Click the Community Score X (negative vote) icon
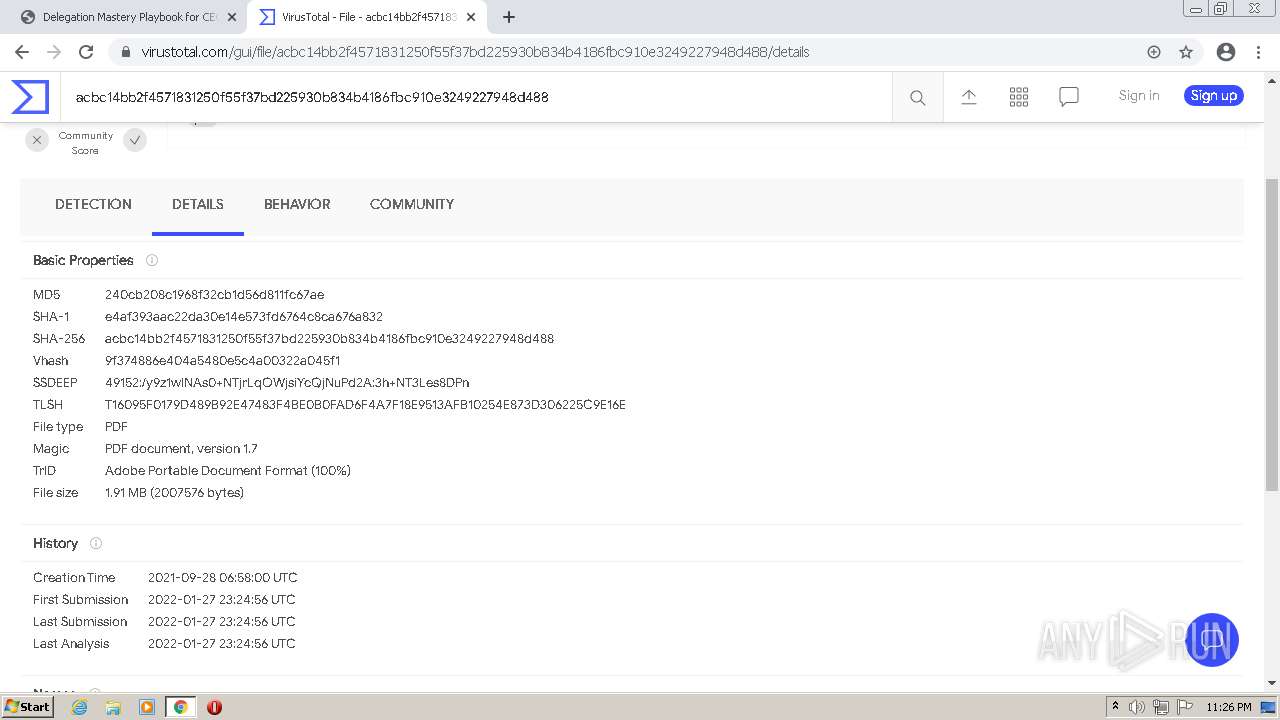 pyautogui.click(x=37, y=140)
